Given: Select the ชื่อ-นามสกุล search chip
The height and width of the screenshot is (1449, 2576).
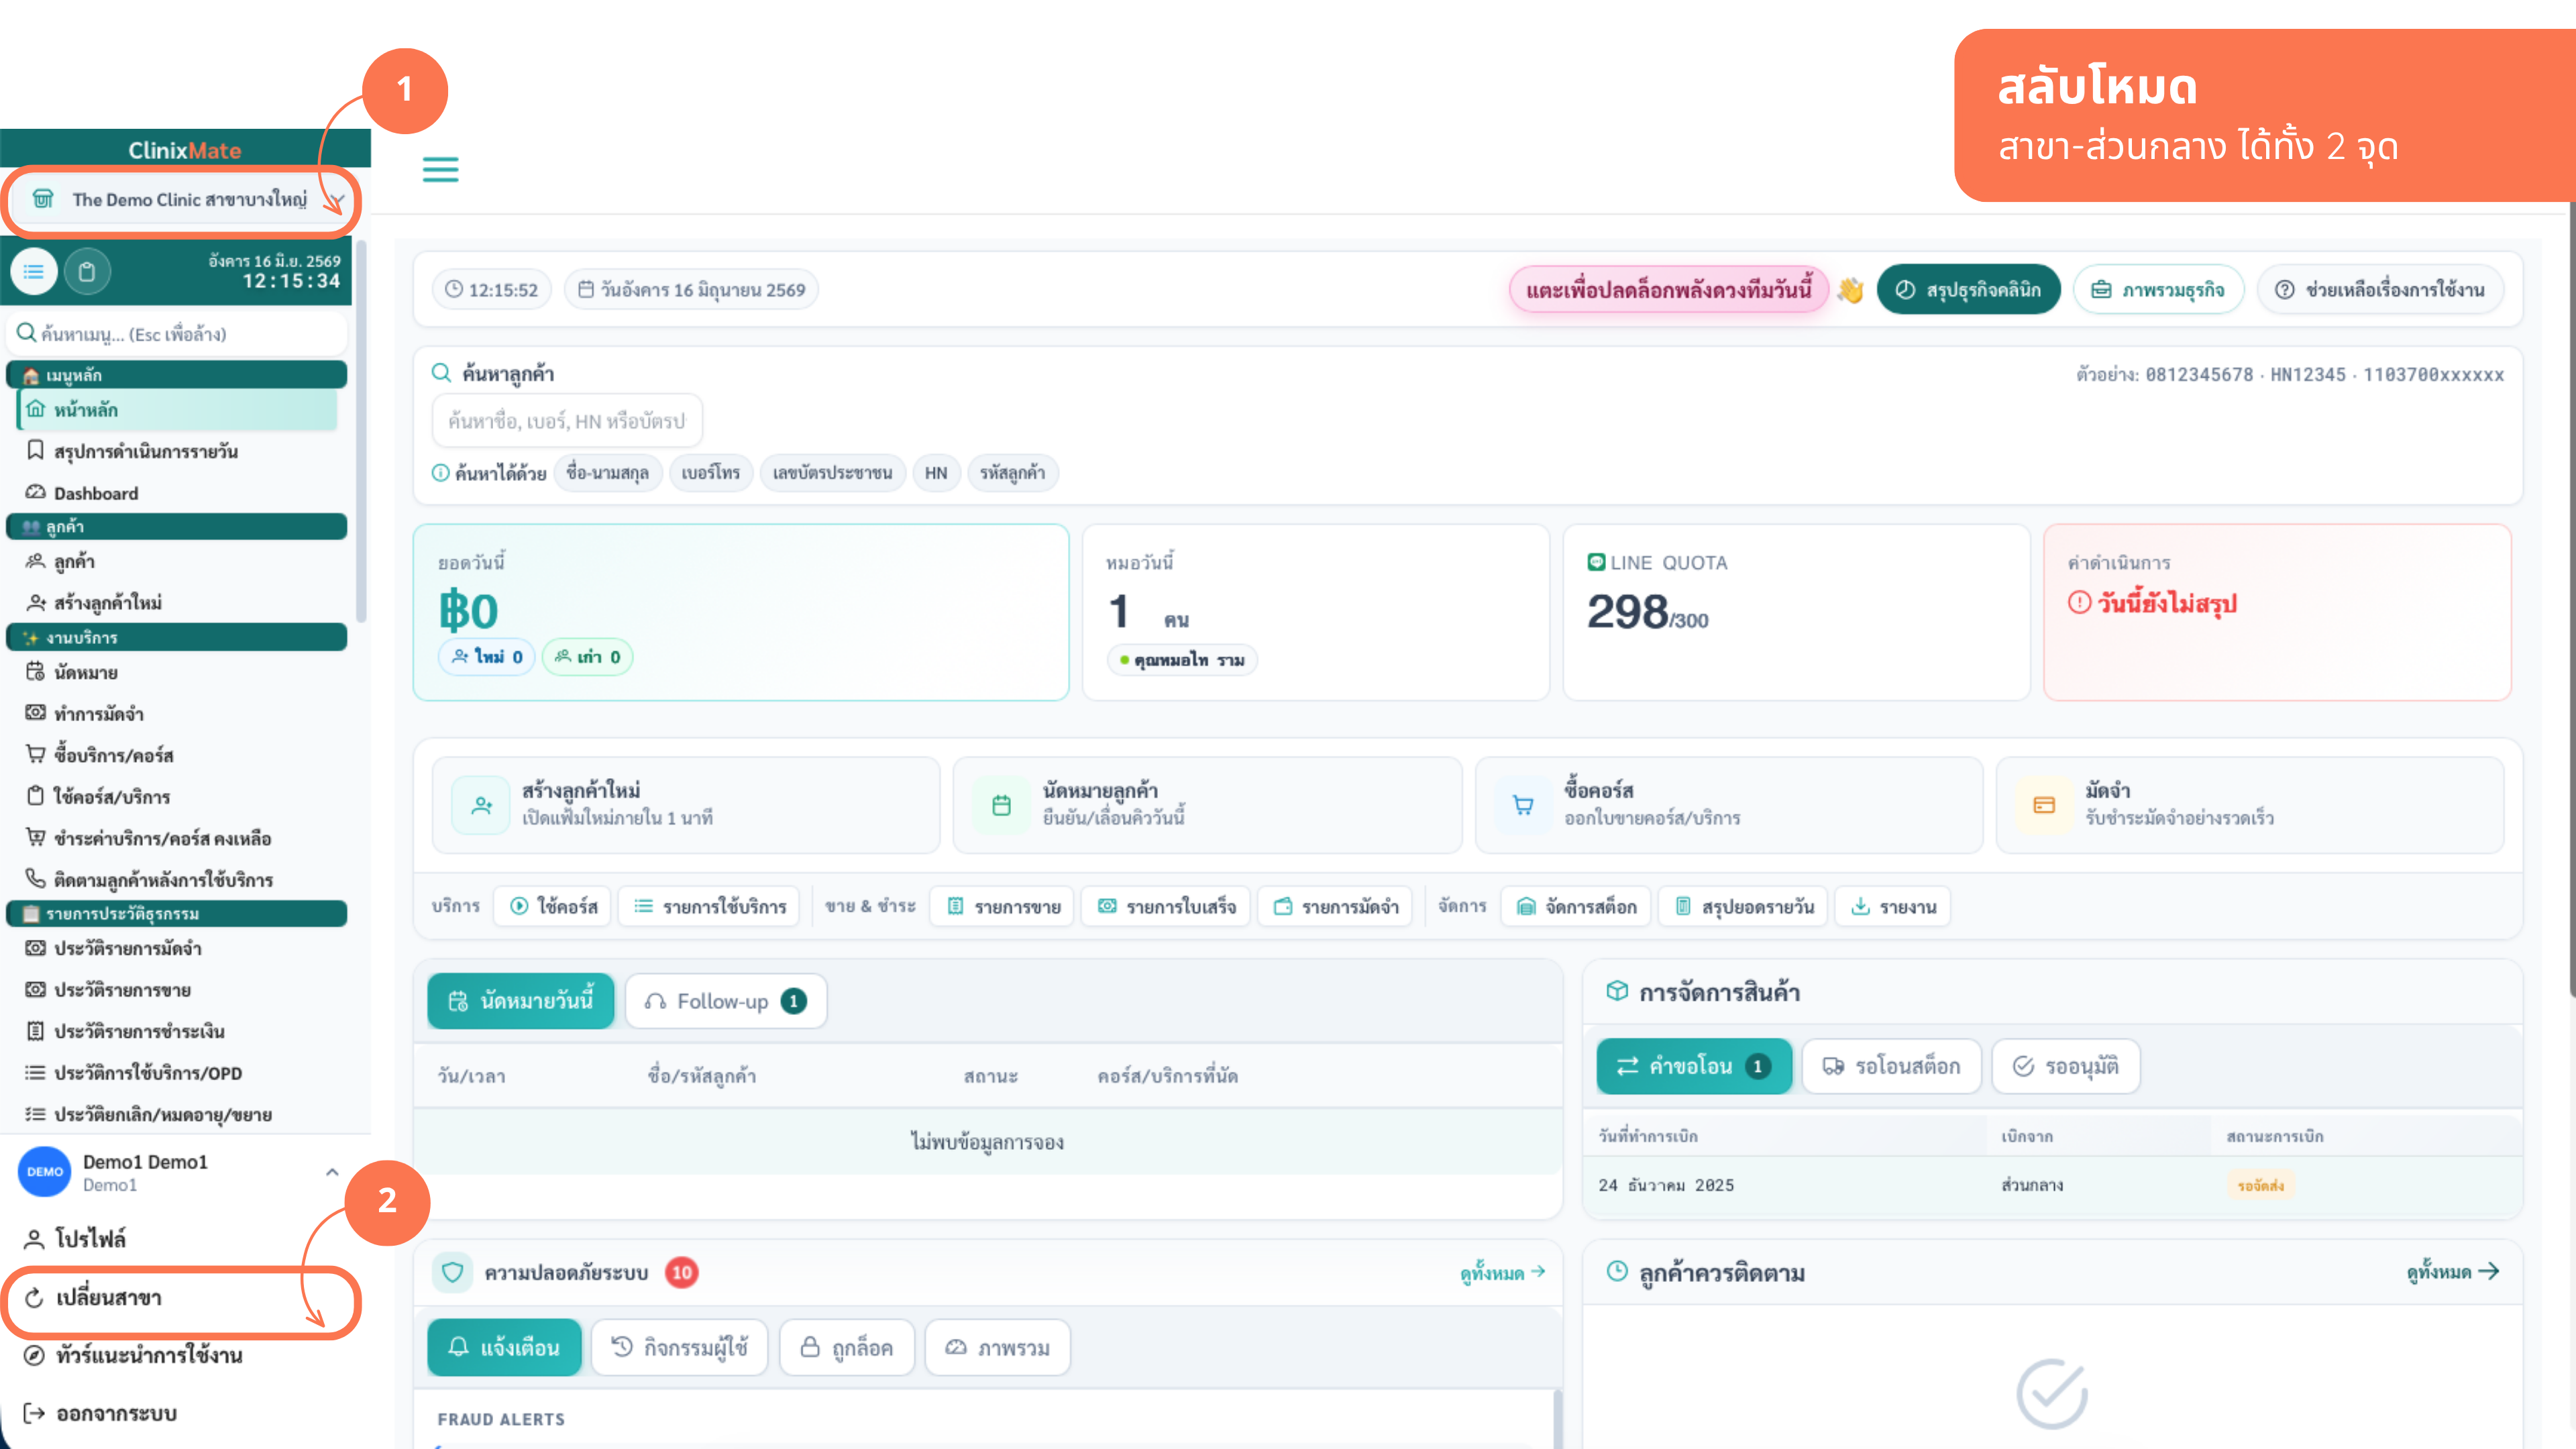Looking at the screenshot, I should [x=607, y=473].
